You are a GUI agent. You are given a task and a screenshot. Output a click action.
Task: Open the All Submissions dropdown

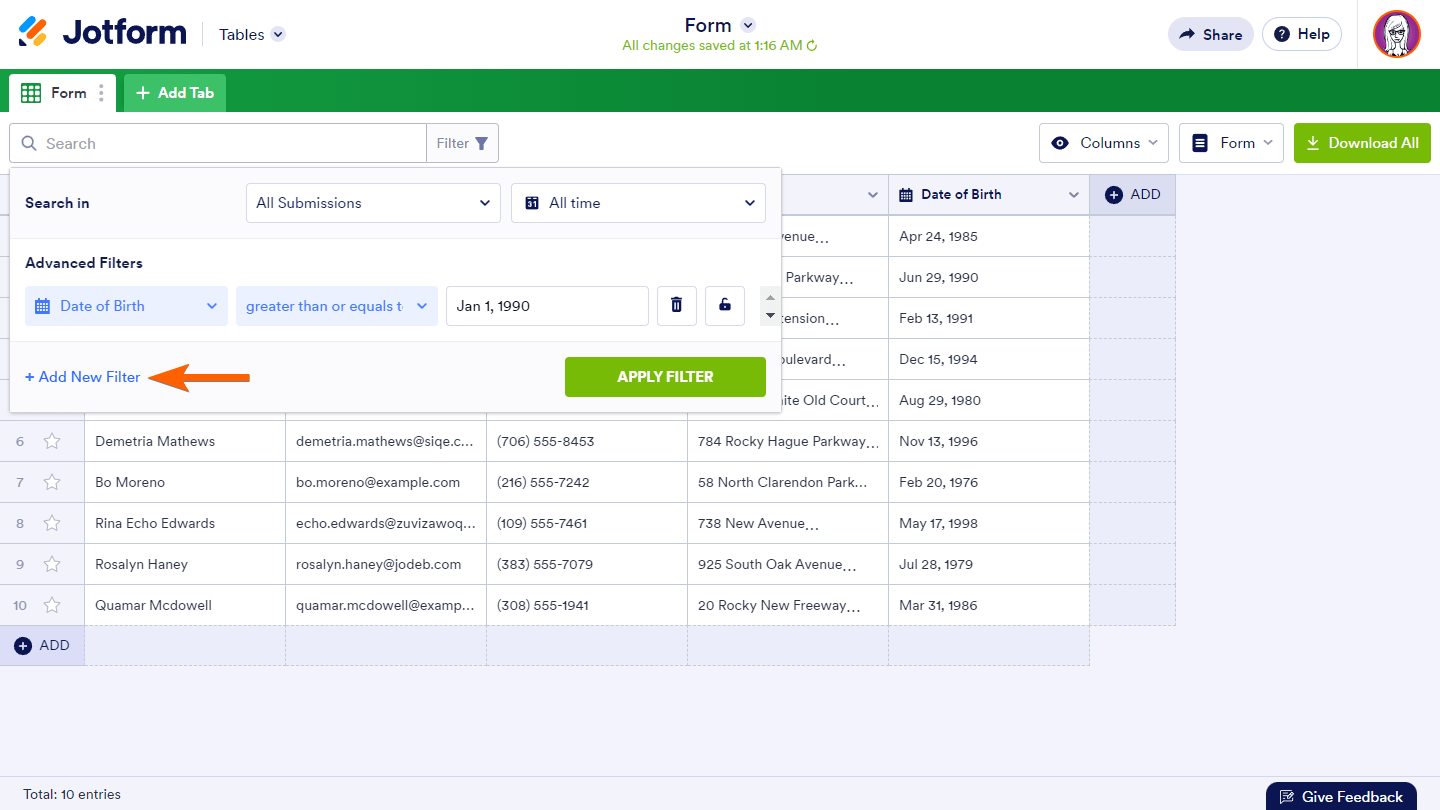coord(373,203)
